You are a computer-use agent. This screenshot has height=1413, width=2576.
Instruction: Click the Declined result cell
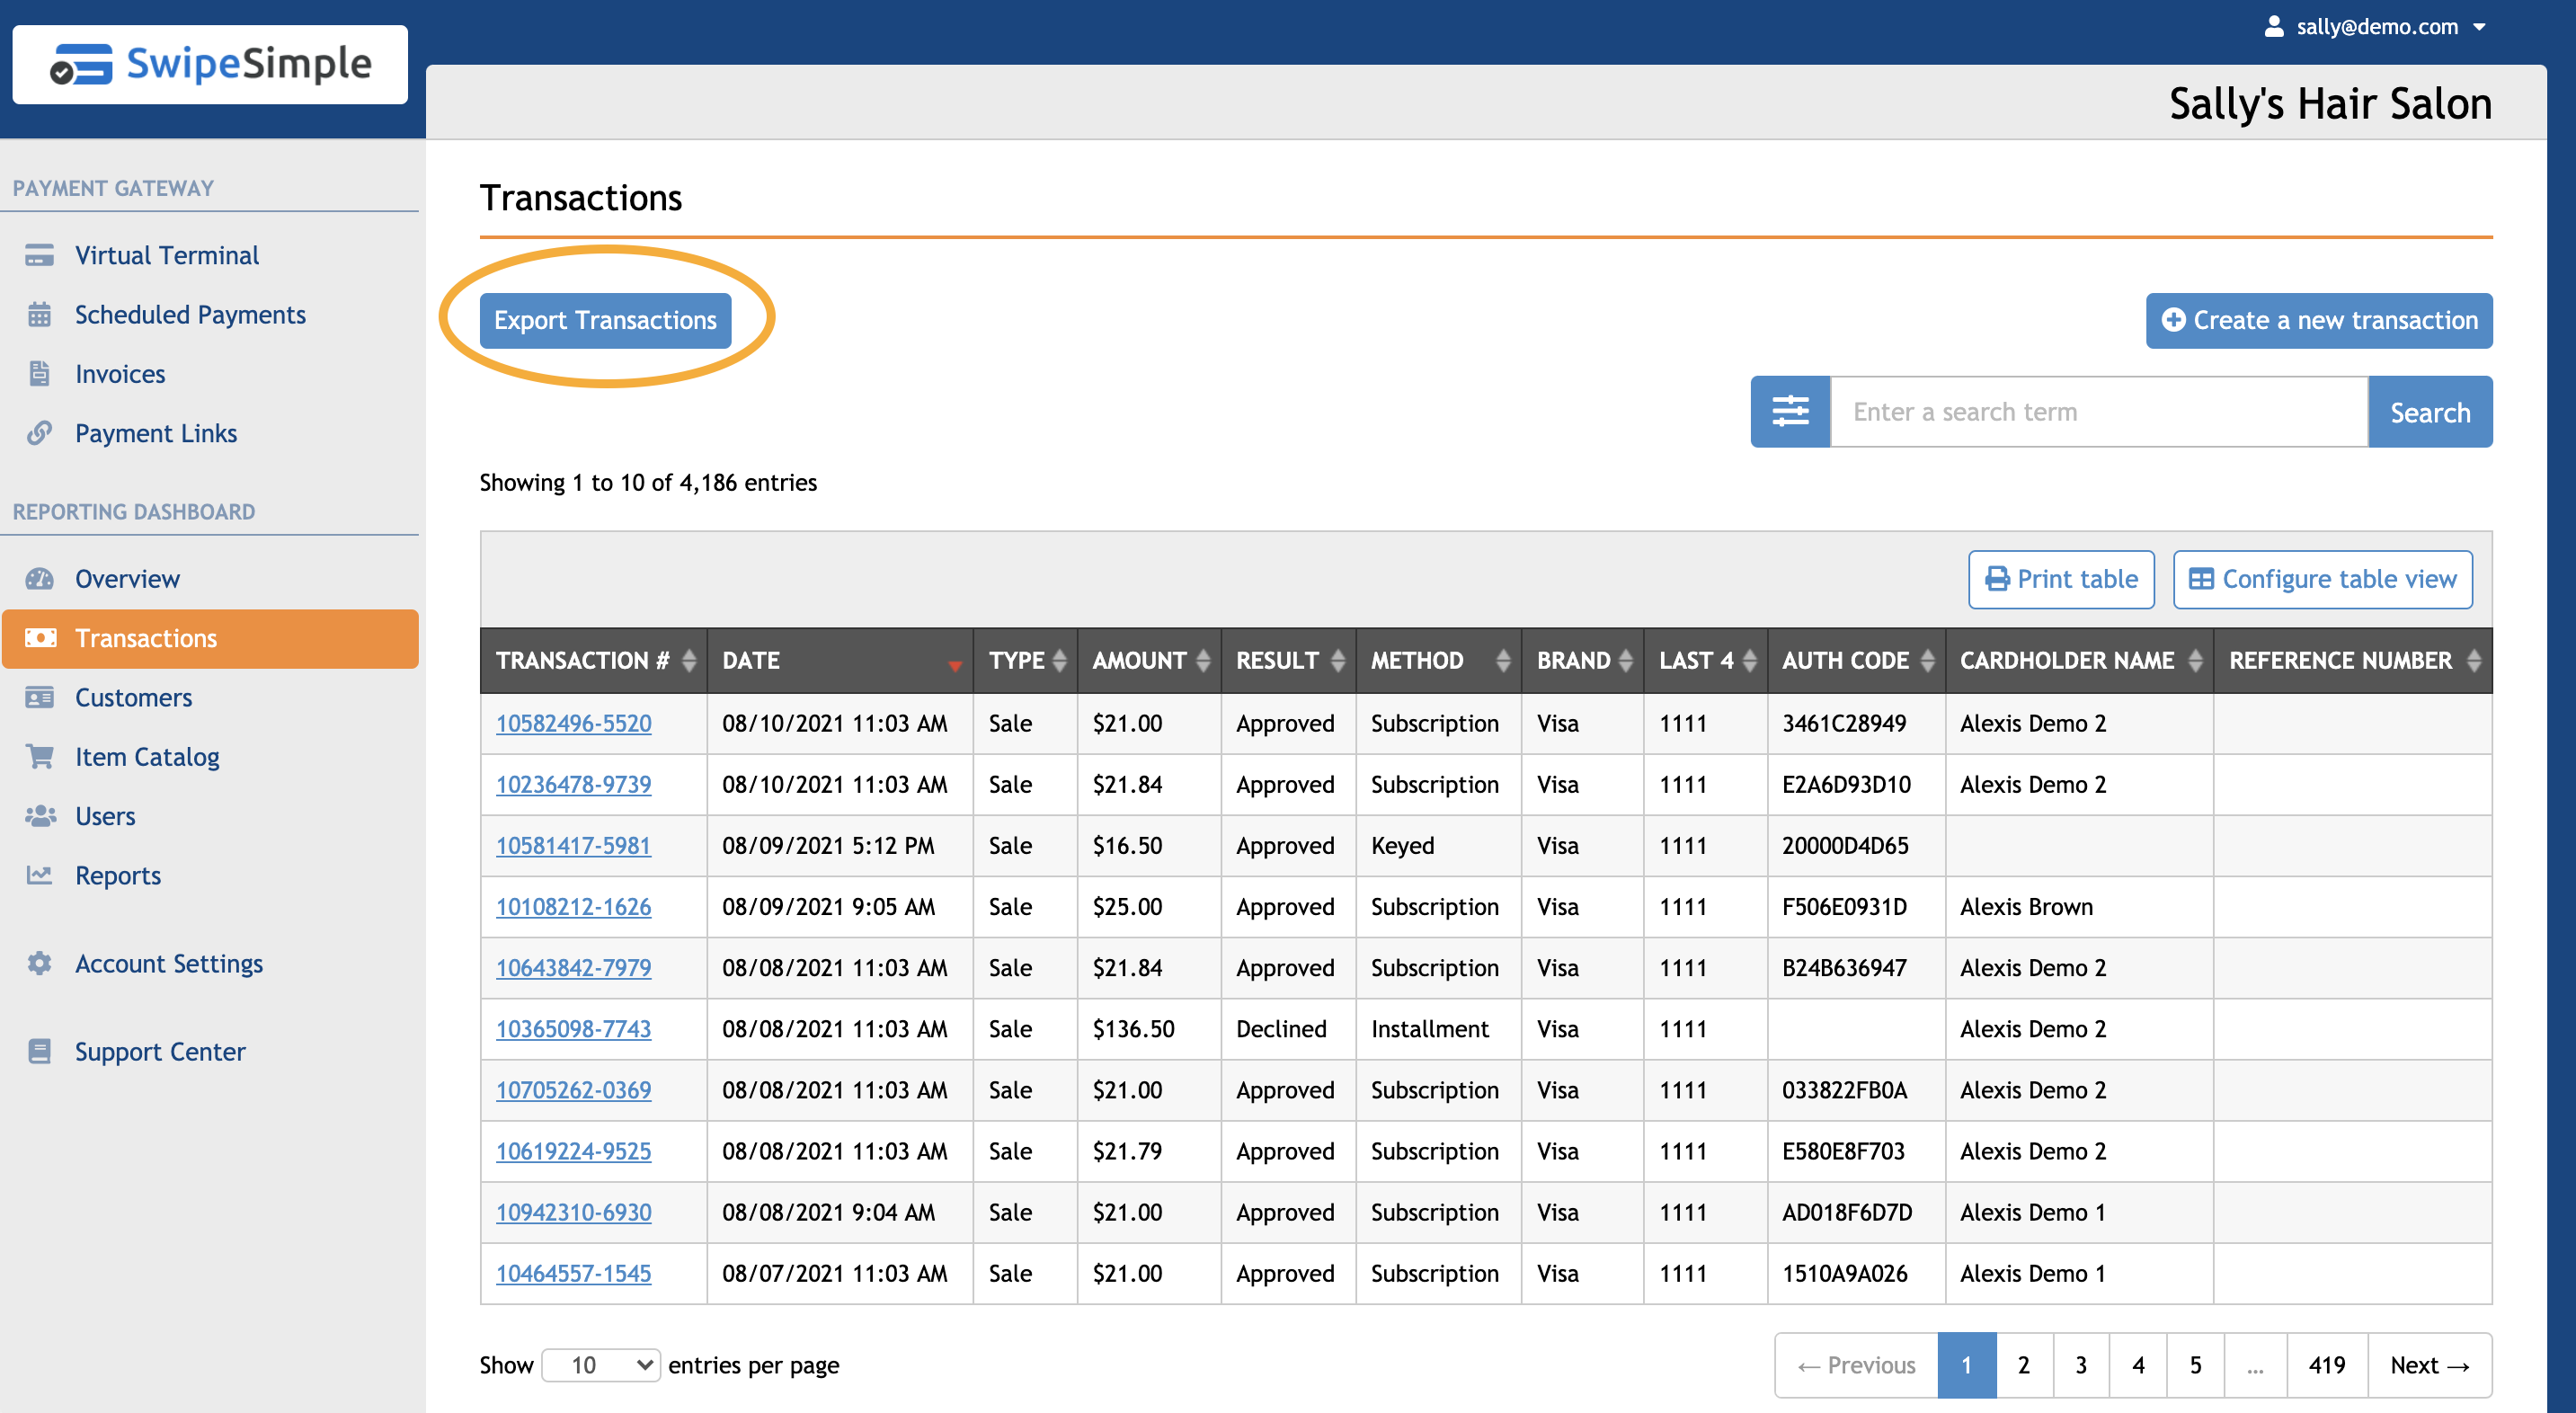(1288, 1029)
